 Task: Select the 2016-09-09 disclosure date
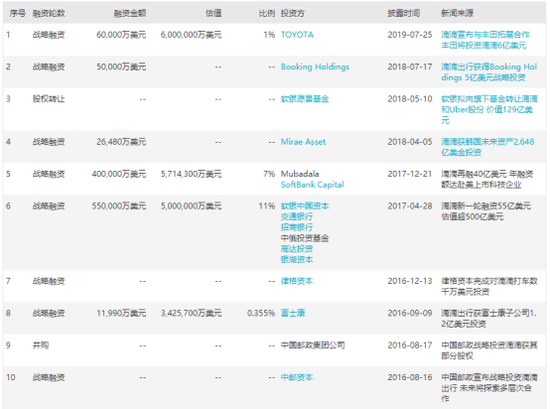[410, 313]
